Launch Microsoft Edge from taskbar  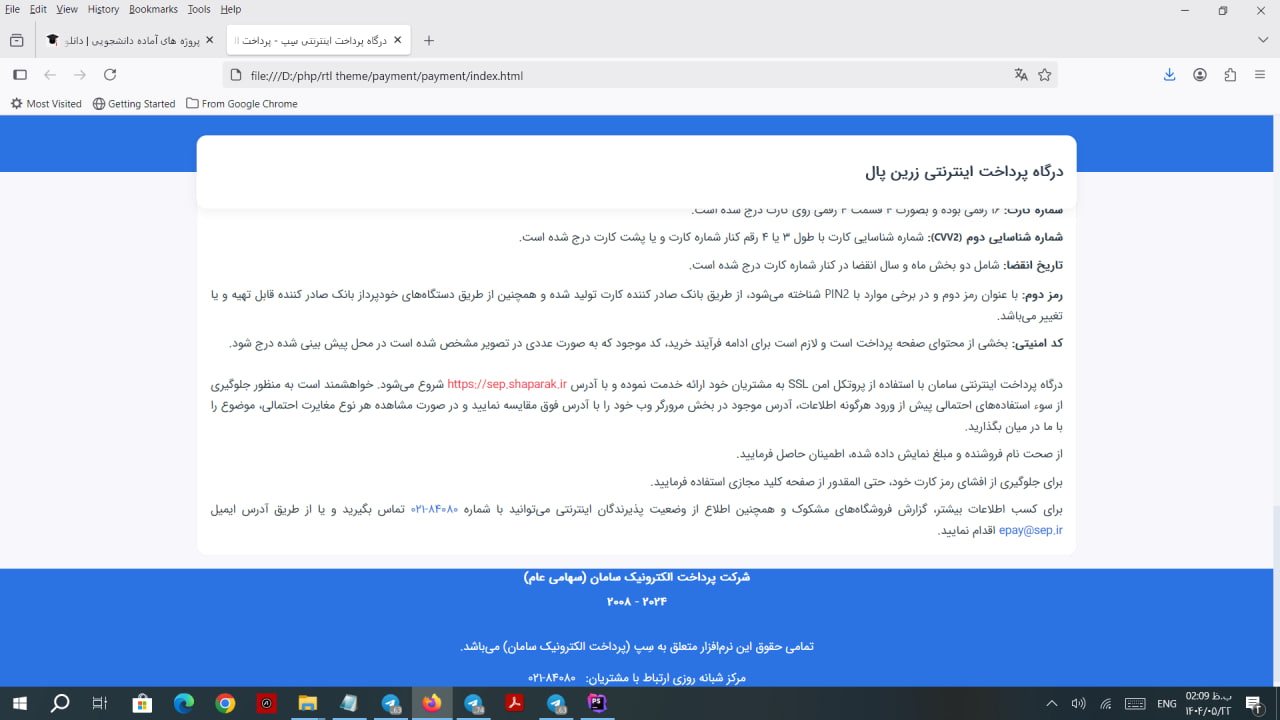(184, 703)
